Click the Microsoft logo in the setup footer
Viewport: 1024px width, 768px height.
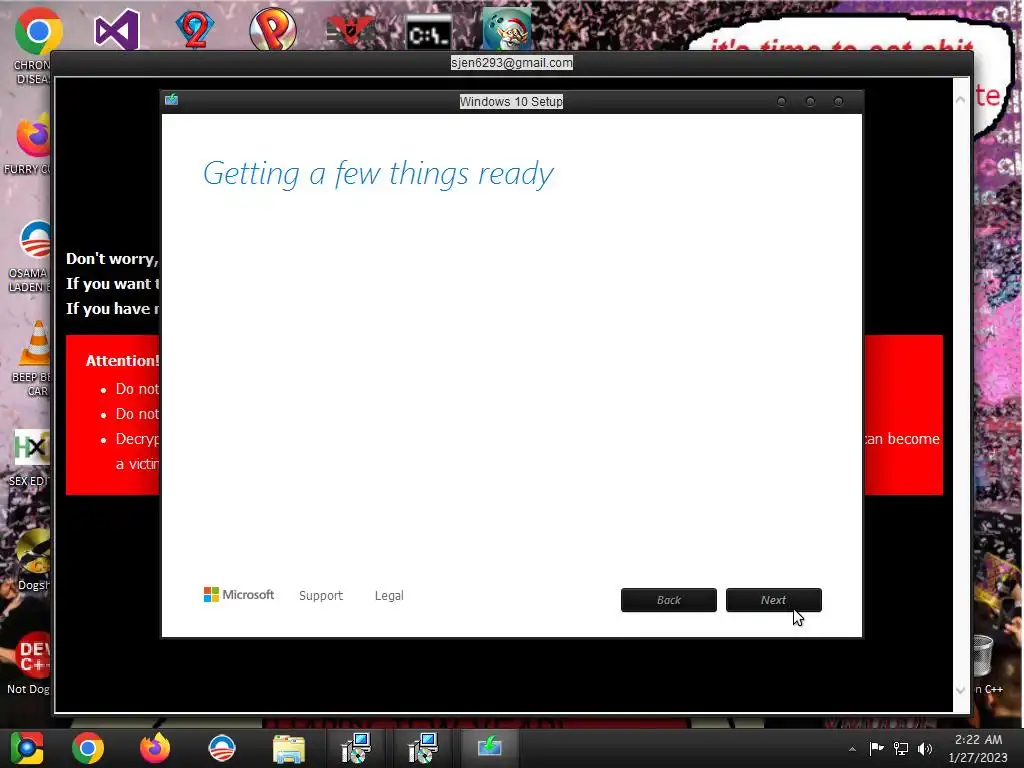pyautogui.click(x=239, y=595)
